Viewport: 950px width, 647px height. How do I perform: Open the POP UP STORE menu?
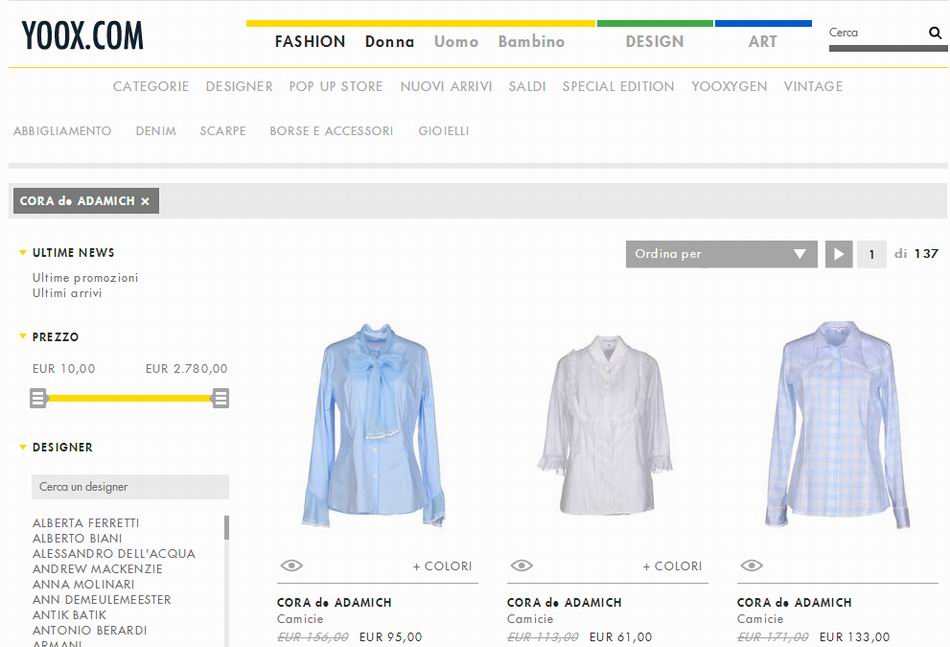coord(336,86)
